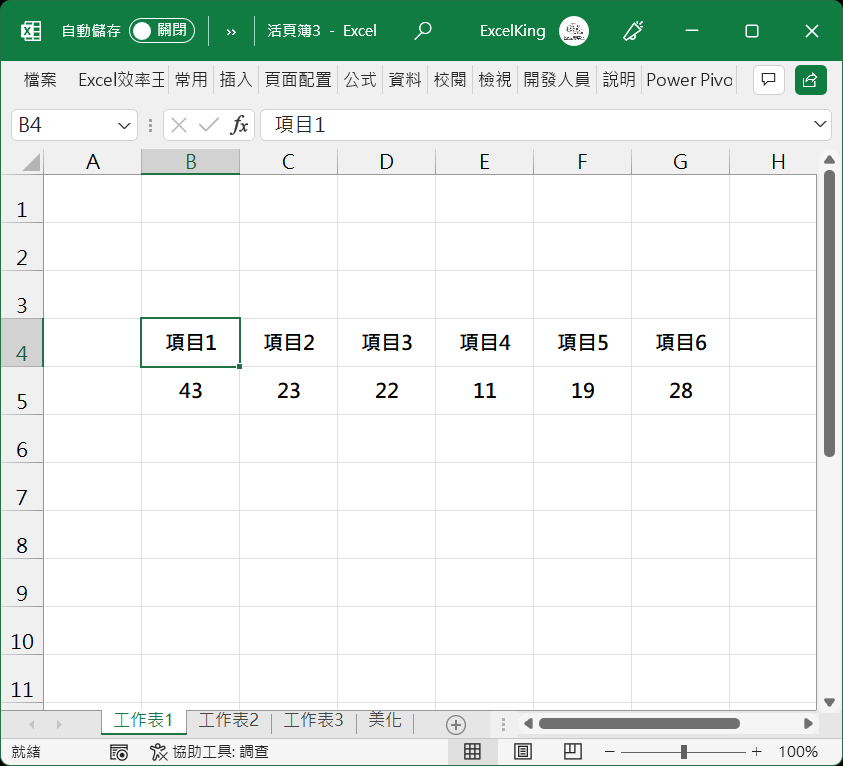Click the zoom slider handle
Screen dimensions: 843x766
683,752
